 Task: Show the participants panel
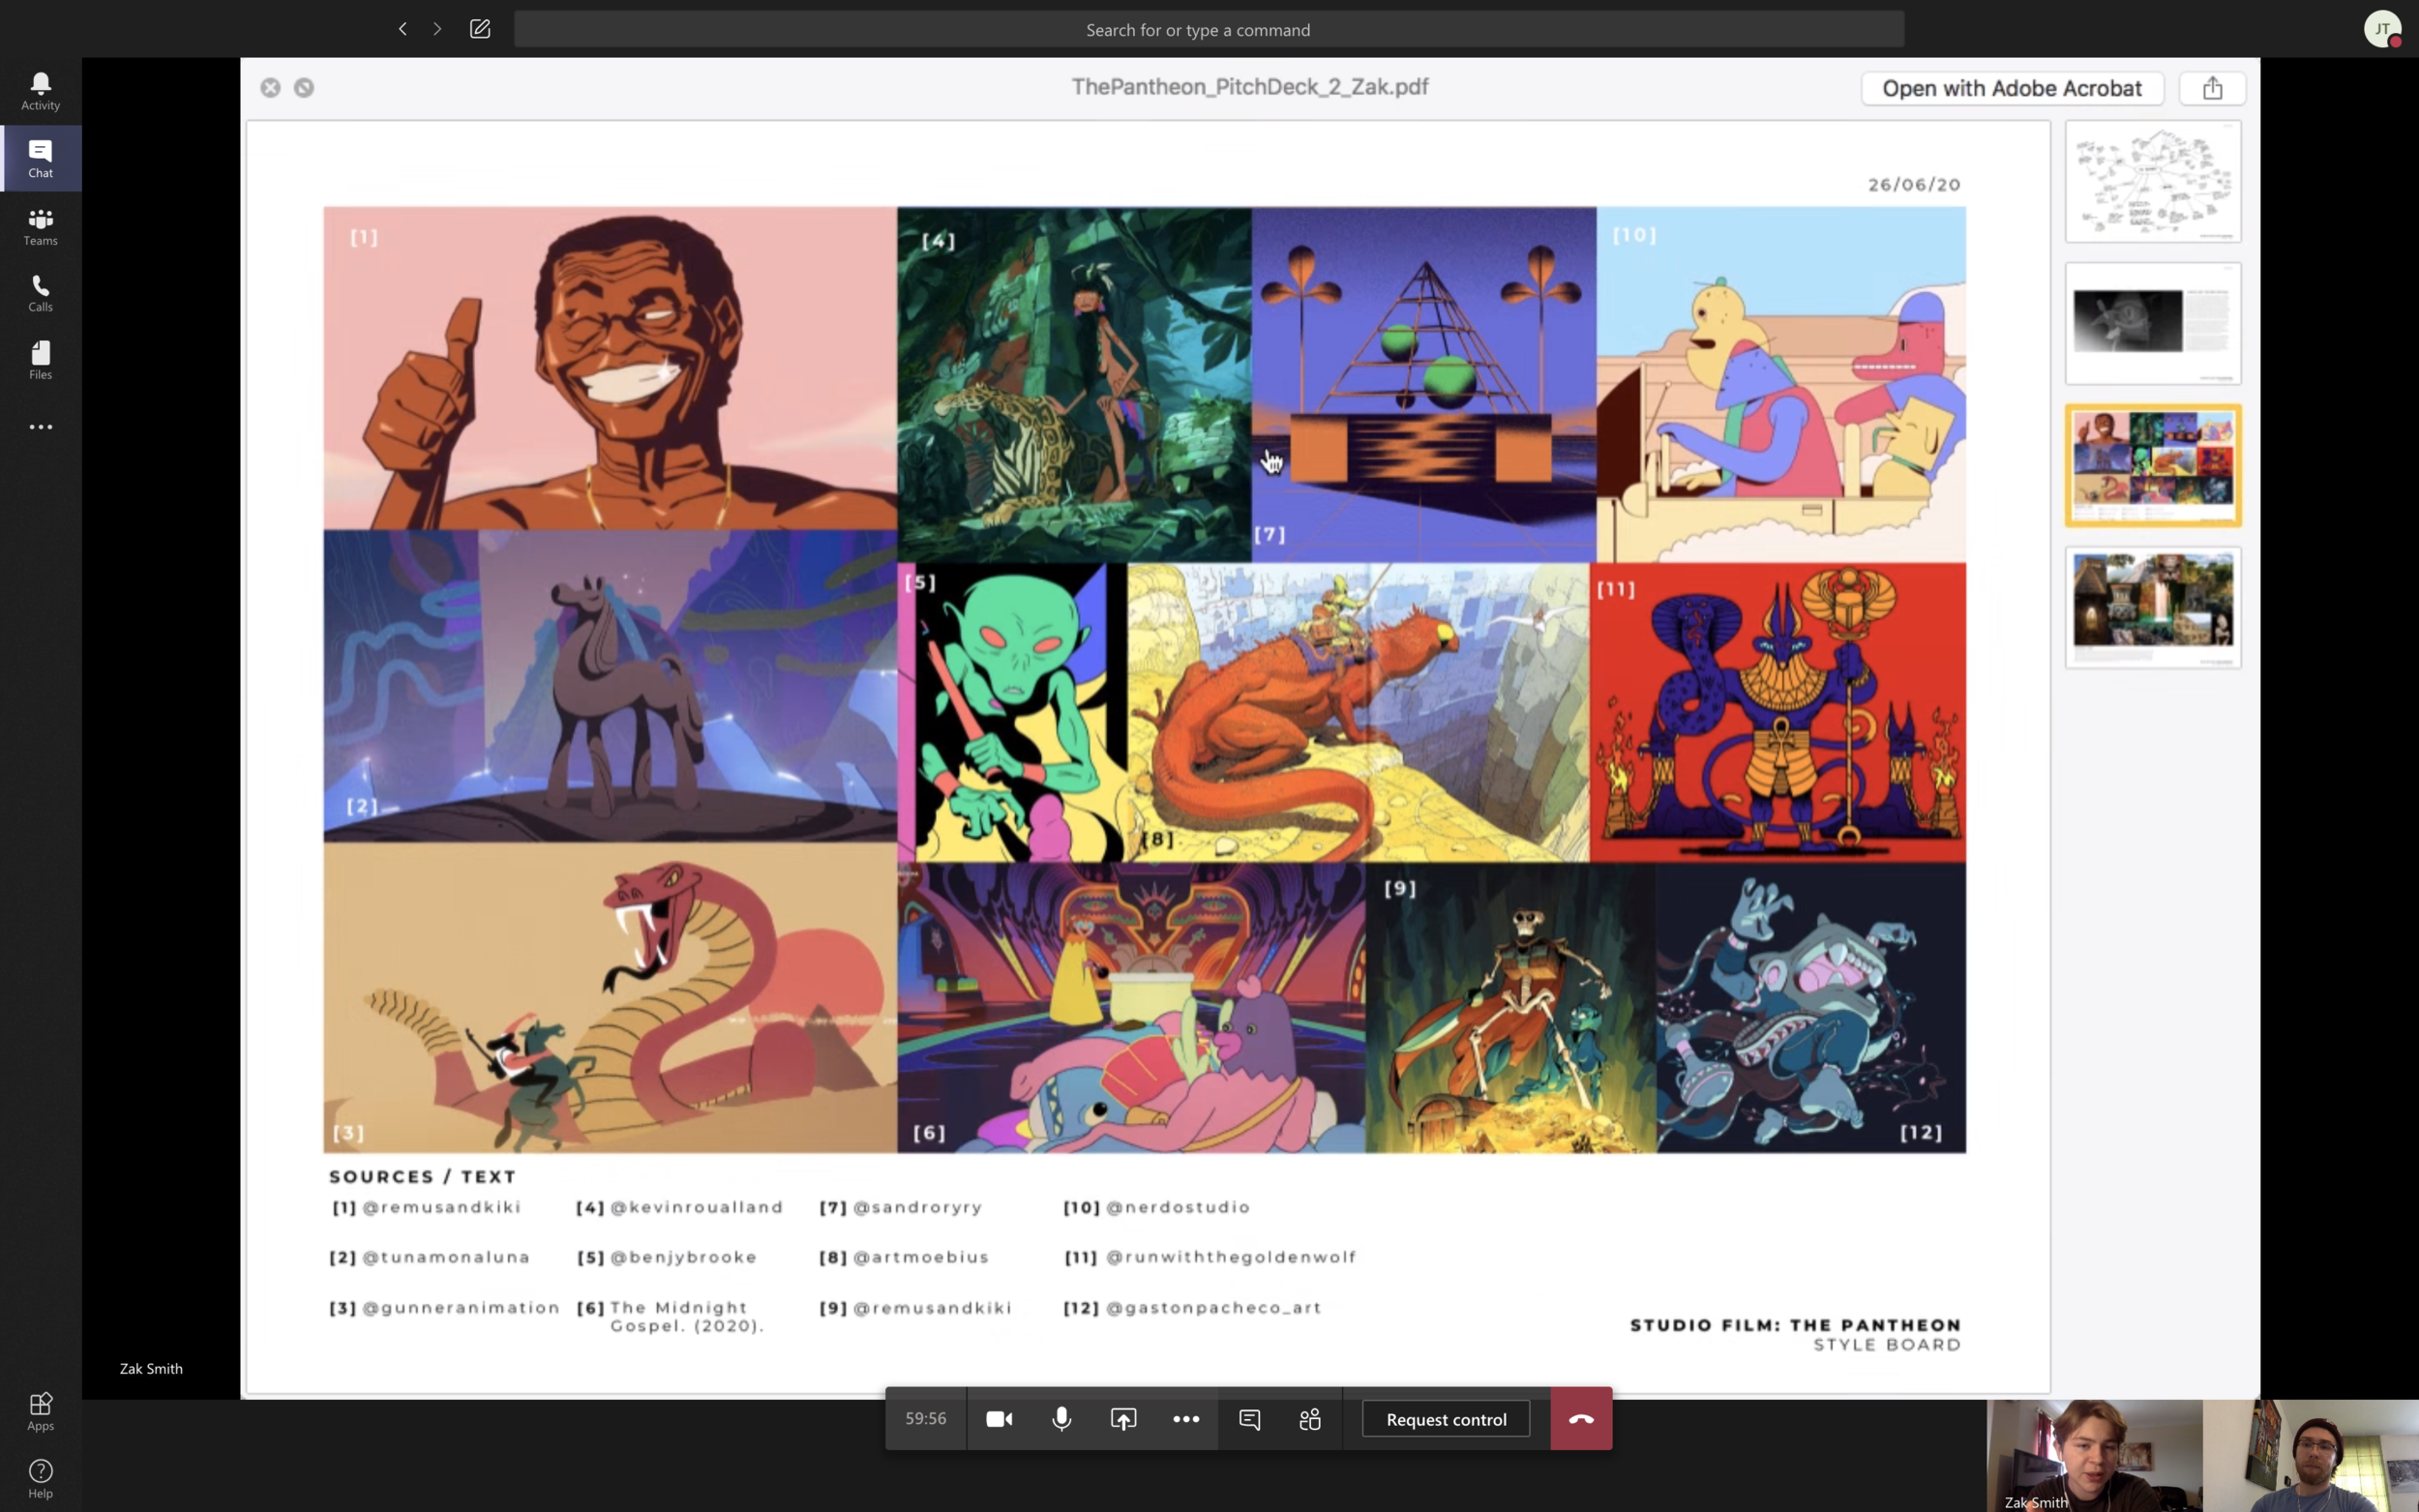coord(1310,1418)
